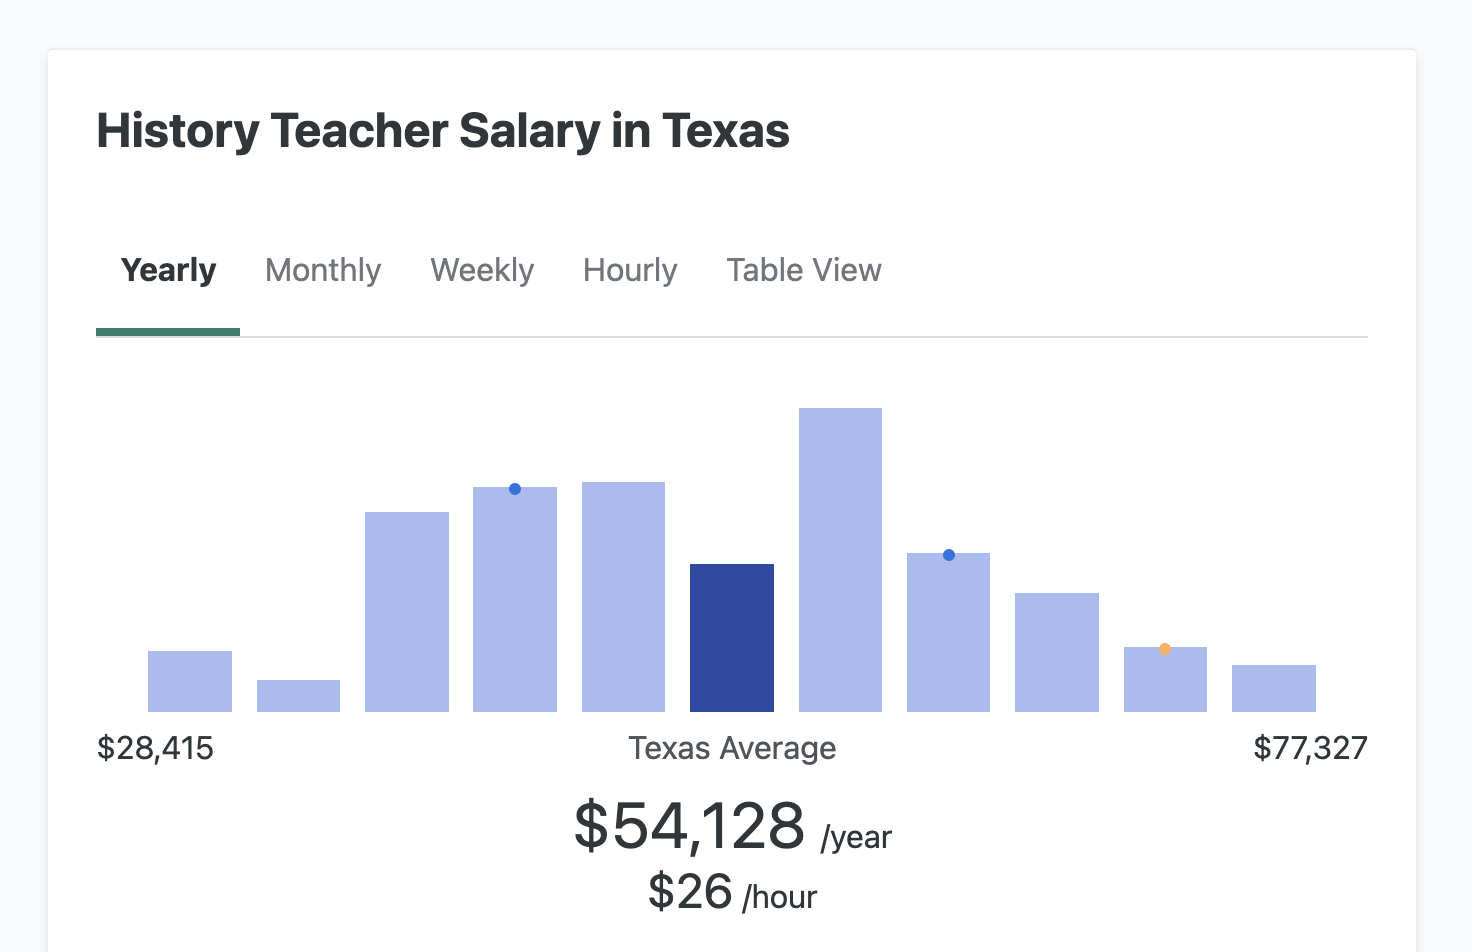Switch to the Weekly tab
Viewport: 1472px width, 952px height.
(481, 270)
